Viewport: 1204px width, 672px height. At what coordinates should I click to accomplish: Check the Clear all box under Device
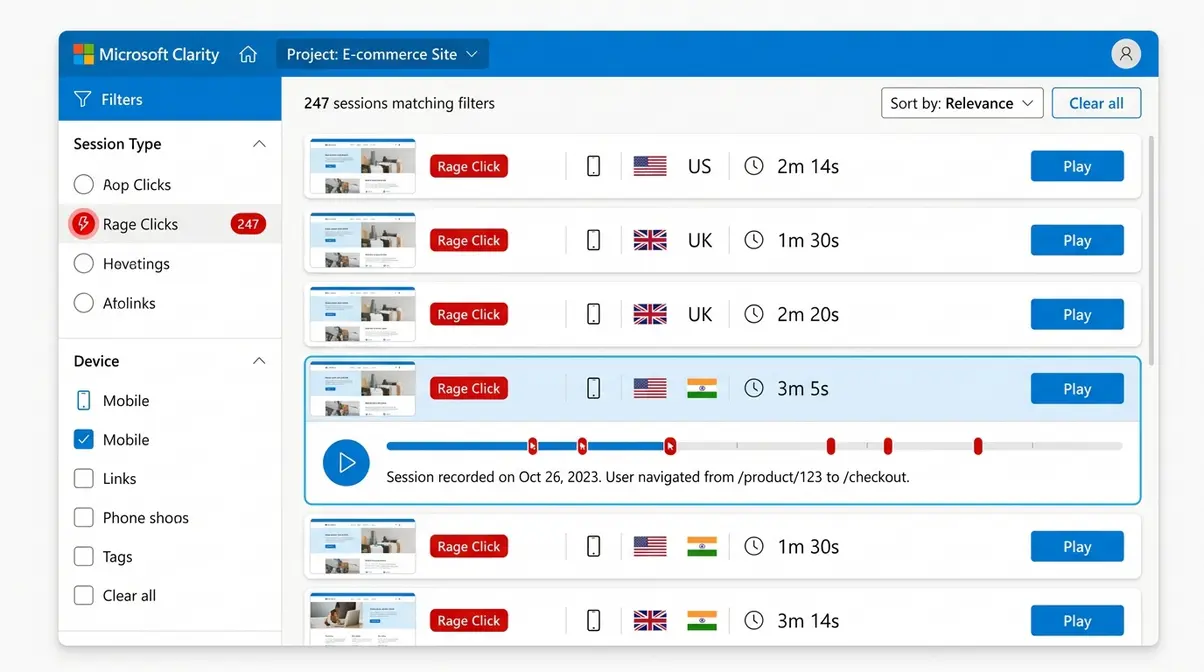pos(84,595)
